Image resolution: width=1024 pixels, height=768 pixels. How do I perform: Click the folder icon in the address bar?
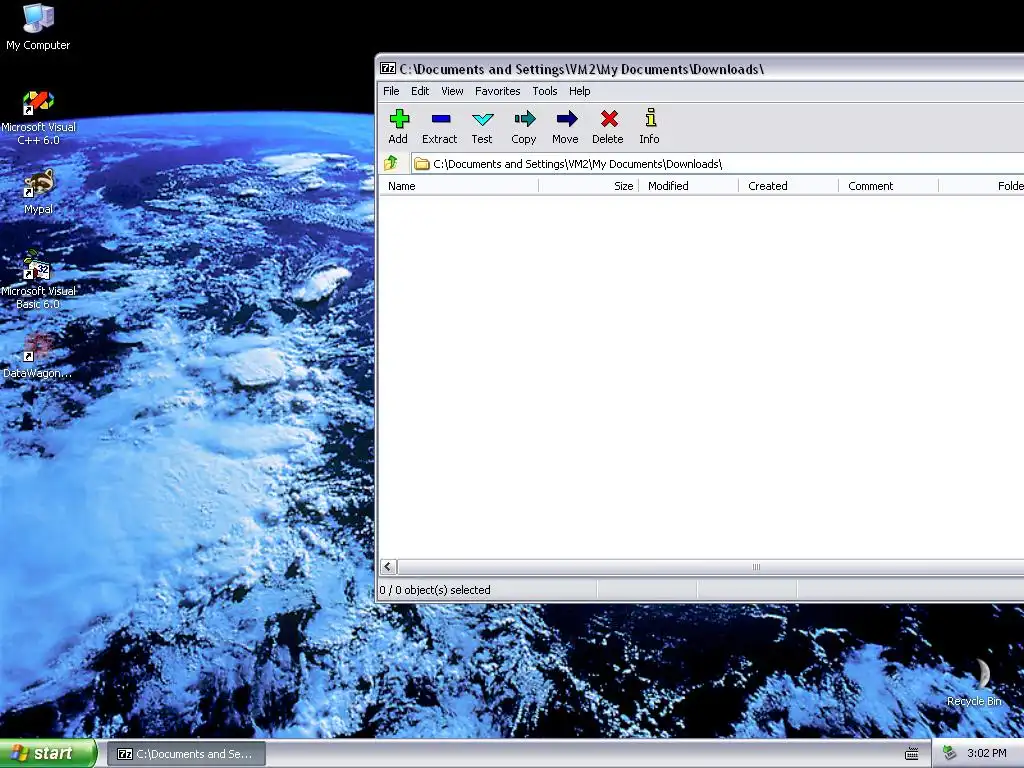(422, 164)
